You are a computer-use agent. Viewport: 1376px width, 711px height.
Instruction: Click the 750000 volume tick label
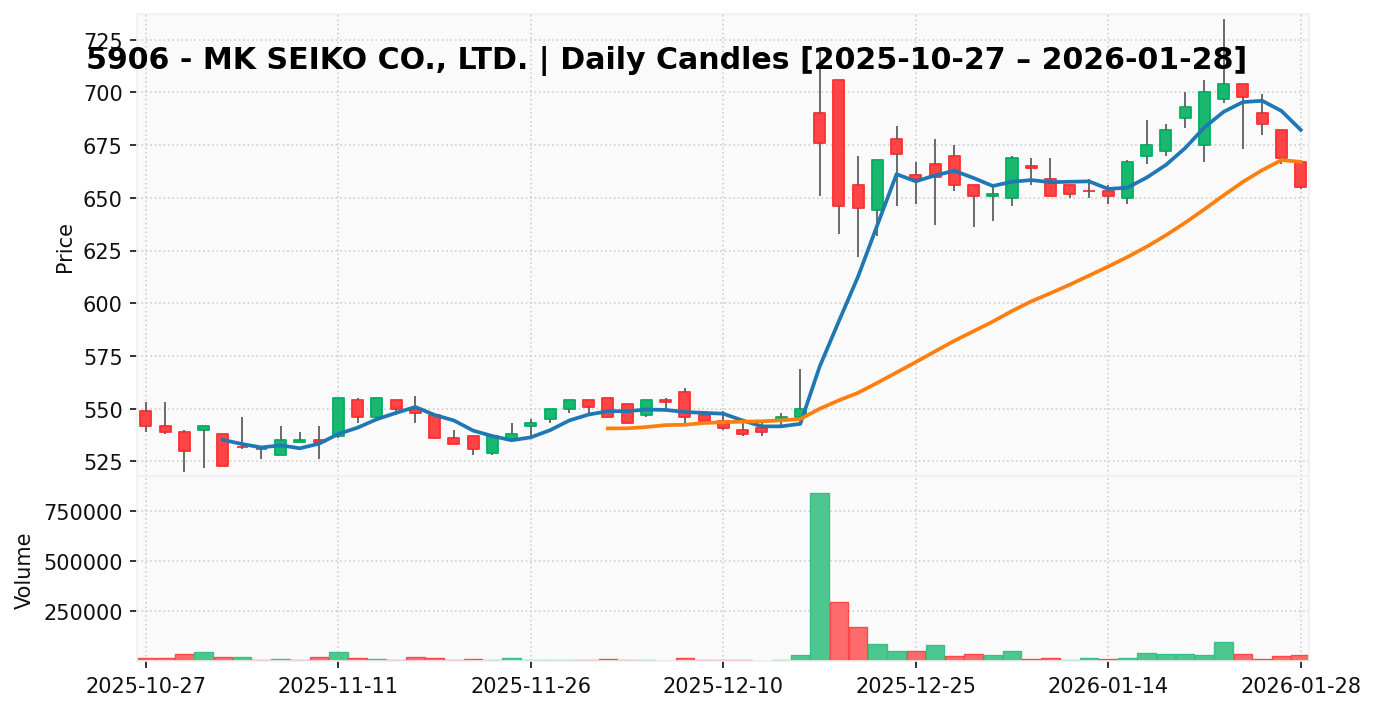pos(83,512)
